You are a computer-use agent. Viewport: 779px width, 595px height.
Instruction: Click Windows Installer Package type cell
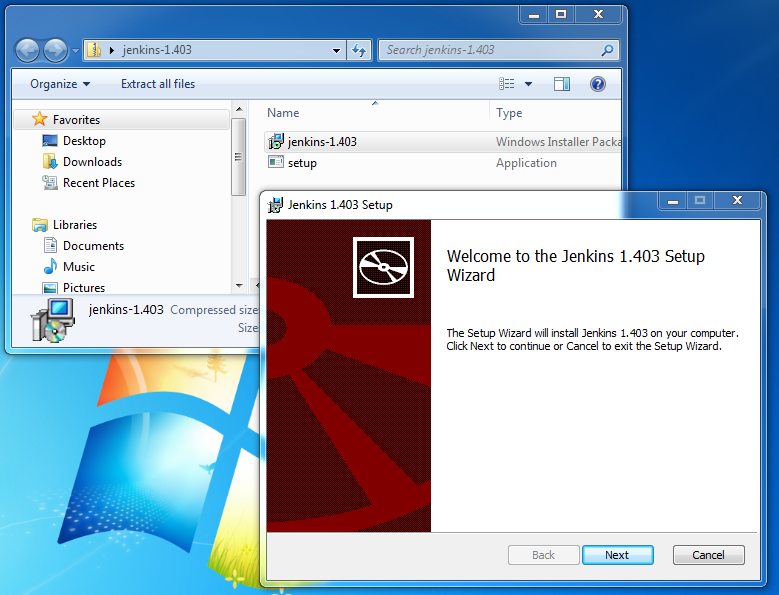pyautogui.click(x=558, y=142)
